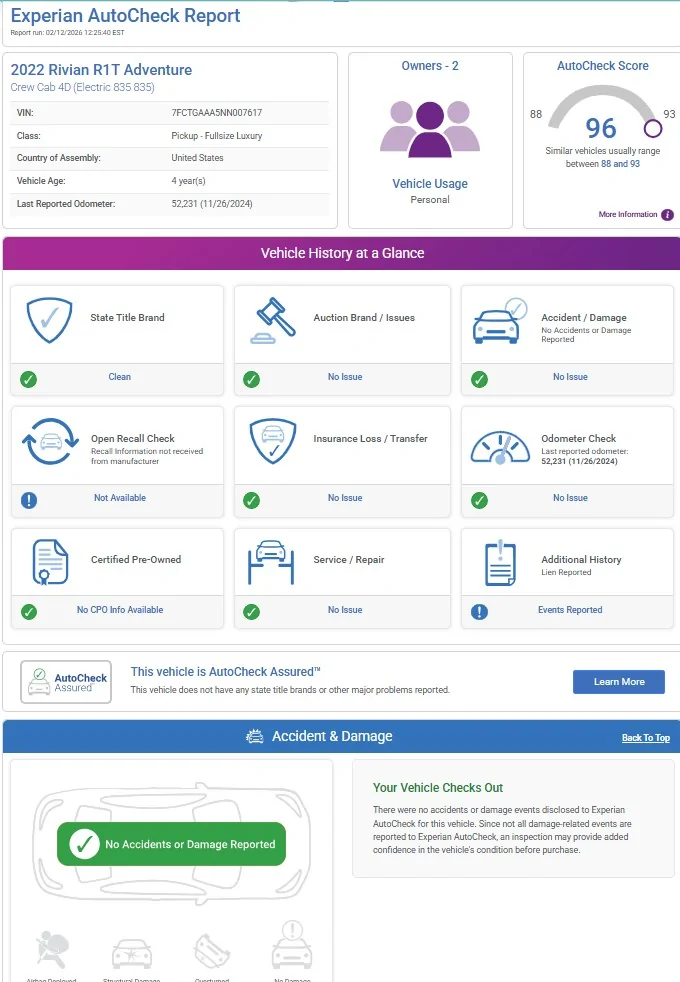Click the blue exclamation beside Not Available
This screenshot has height=982, width=680.
pos(29,500)
